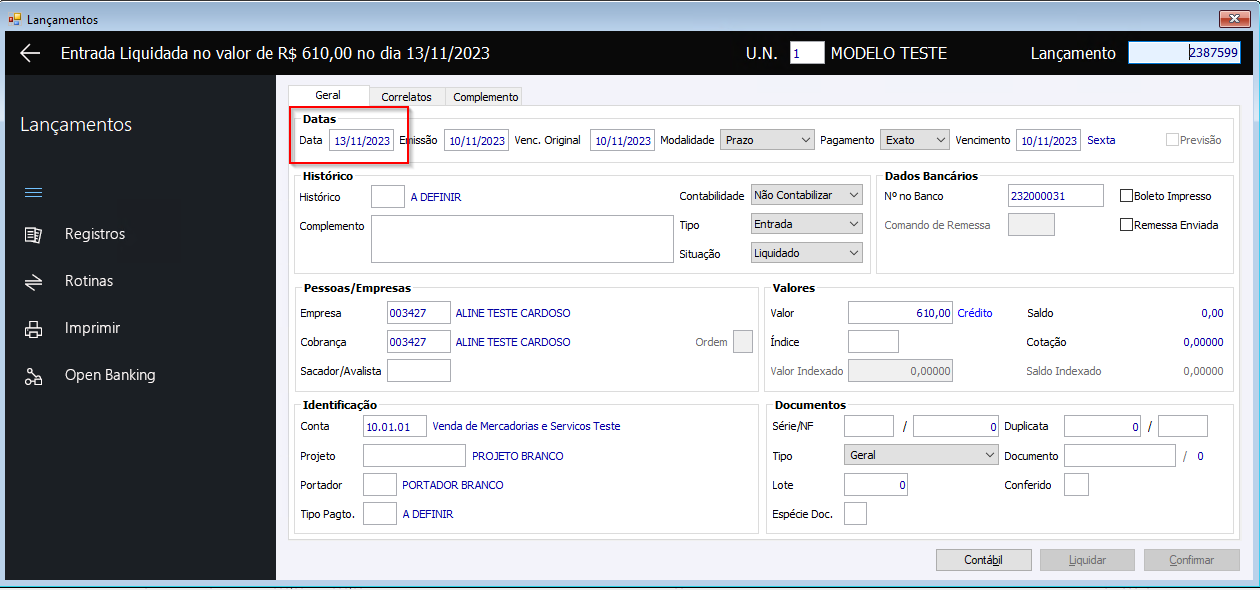Click the Vencimento date field

coord(1049,141)
